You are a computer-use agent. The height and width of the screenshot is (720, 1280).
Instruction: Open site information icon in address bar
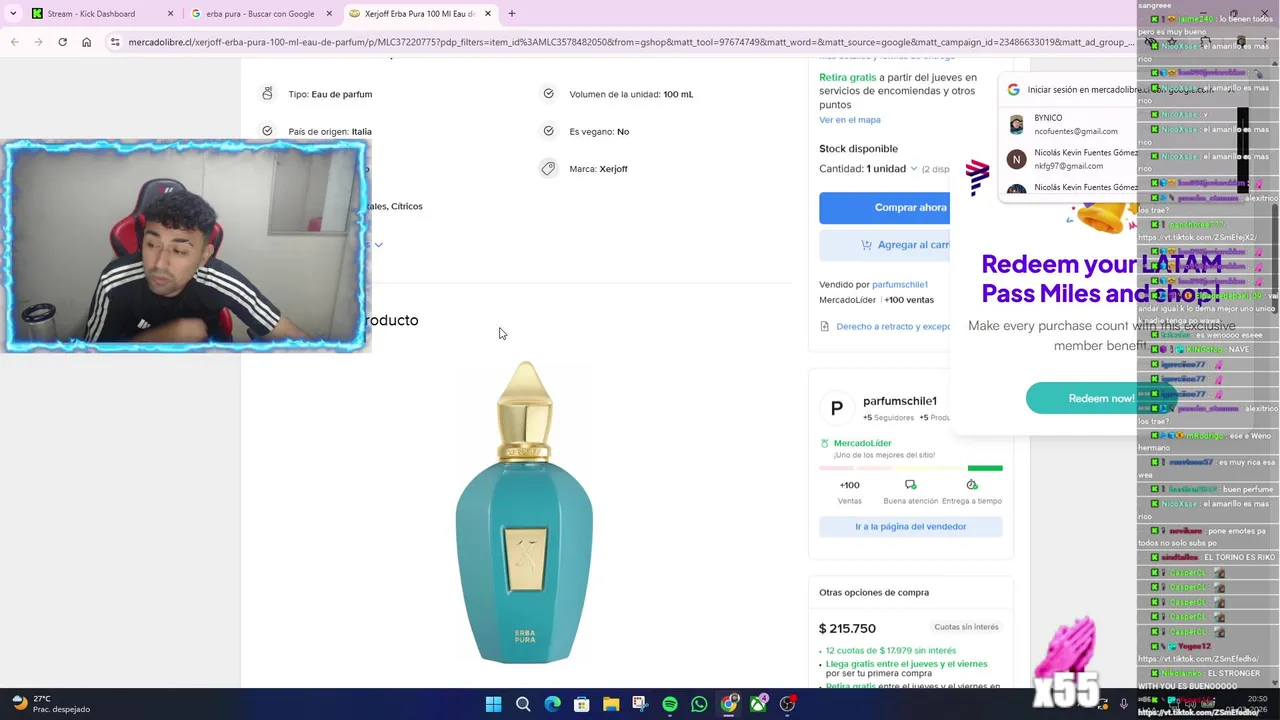pyautogui.click(x=115, y=42)
